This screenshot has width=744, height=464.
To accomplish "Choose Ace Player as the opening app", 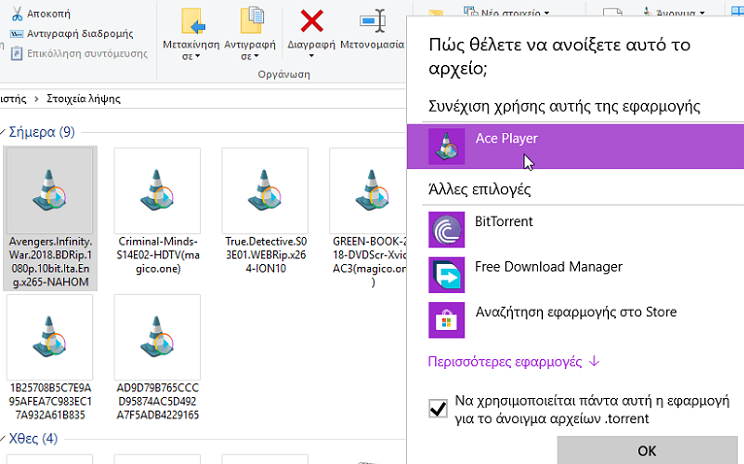I will (x=575, y=146).
